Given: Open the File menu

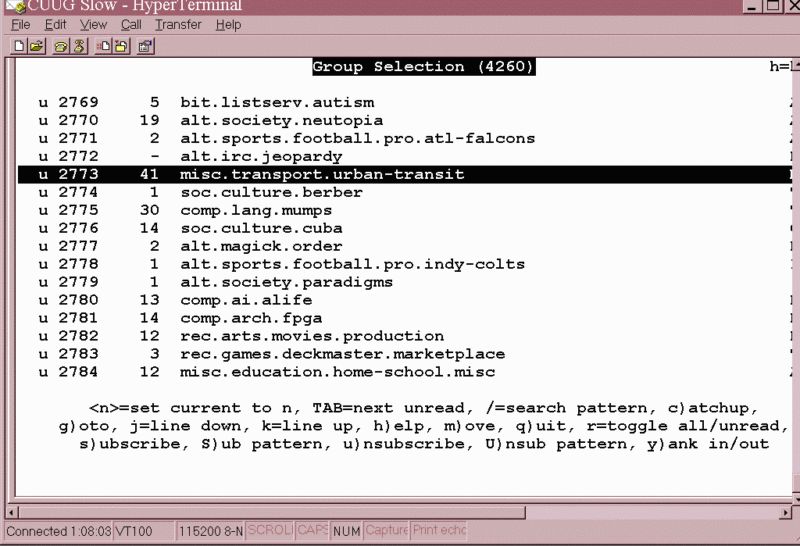Looking at the screenshot, I should pyautogui.click(x=20, y=24).
